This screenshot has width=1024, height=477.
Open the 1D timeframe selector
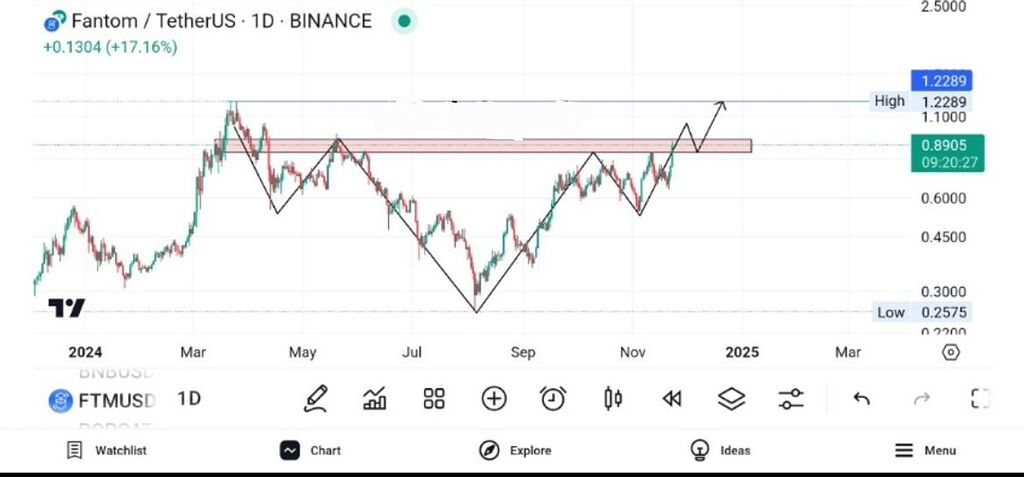pyautogui.click(x=189, y=399)
